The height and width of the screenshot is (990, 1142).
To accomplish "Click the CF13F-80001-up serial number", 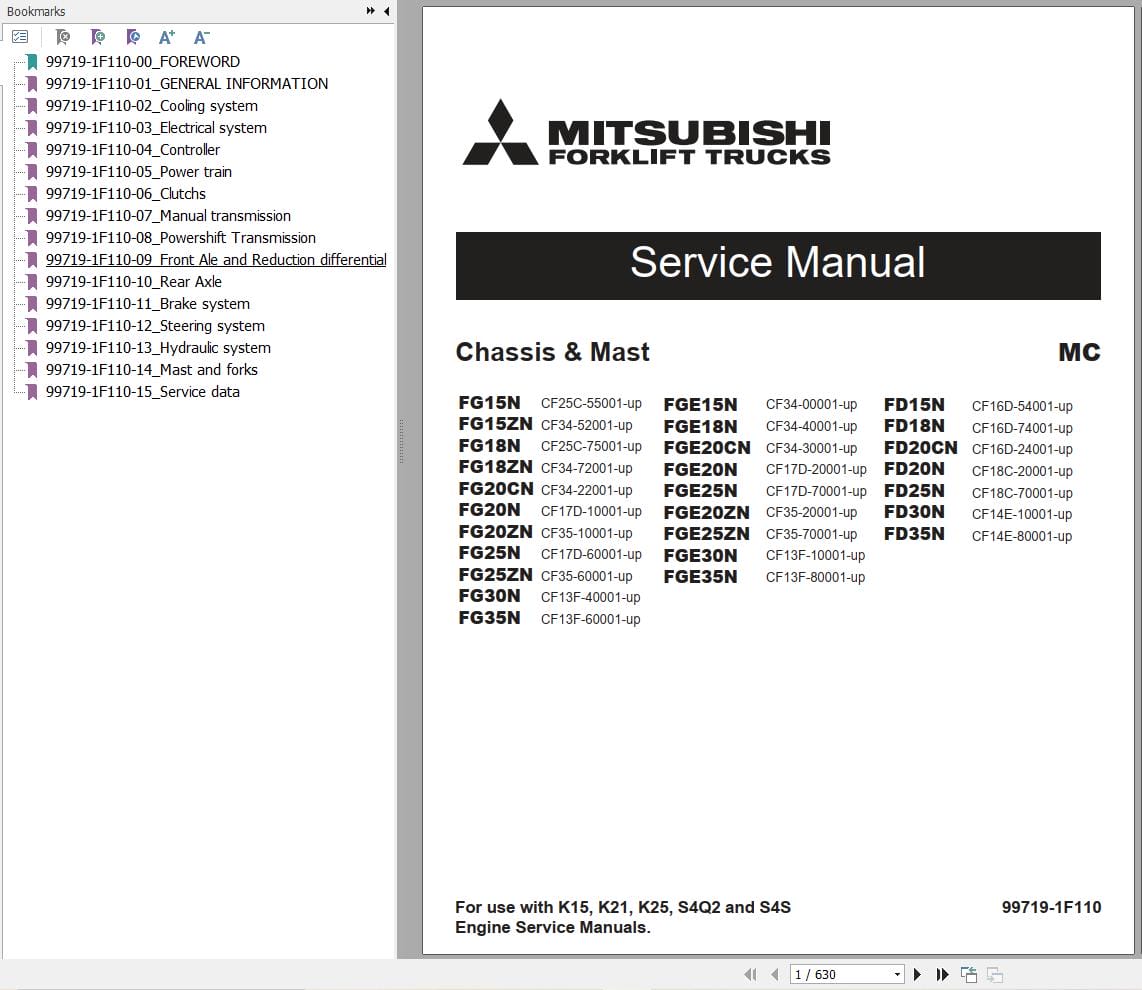I will [x=816, y=577].
